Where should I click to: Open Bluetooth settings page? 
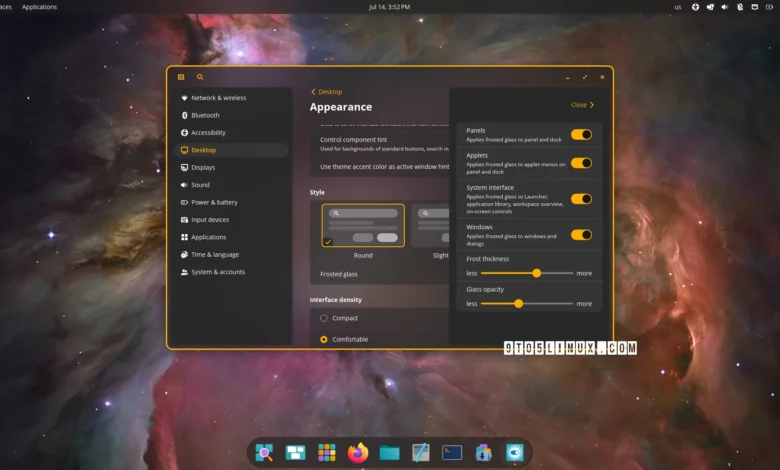232,115
